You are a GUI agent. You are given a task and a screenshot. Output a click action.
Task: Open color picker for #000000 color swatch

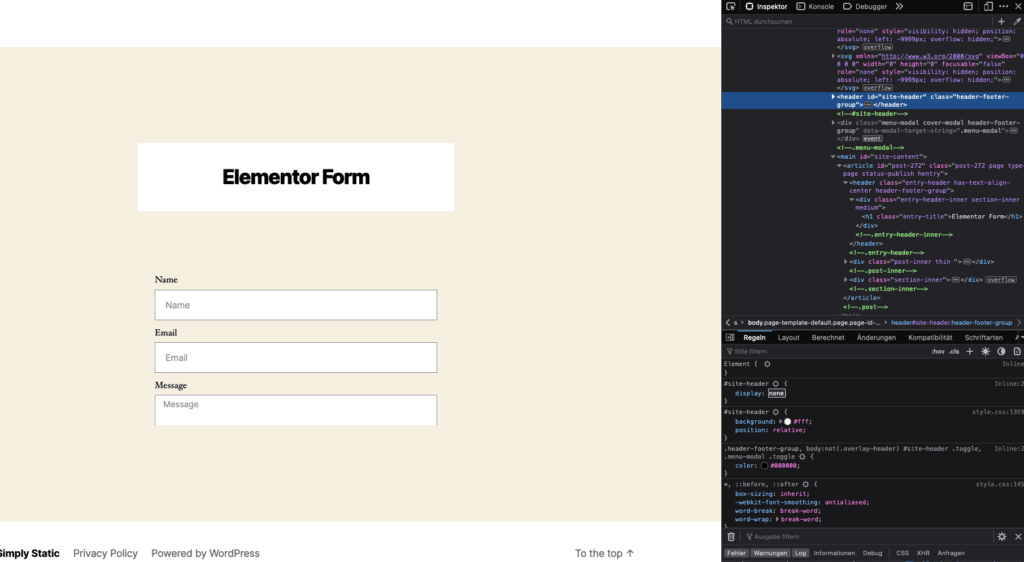[765, 466]
